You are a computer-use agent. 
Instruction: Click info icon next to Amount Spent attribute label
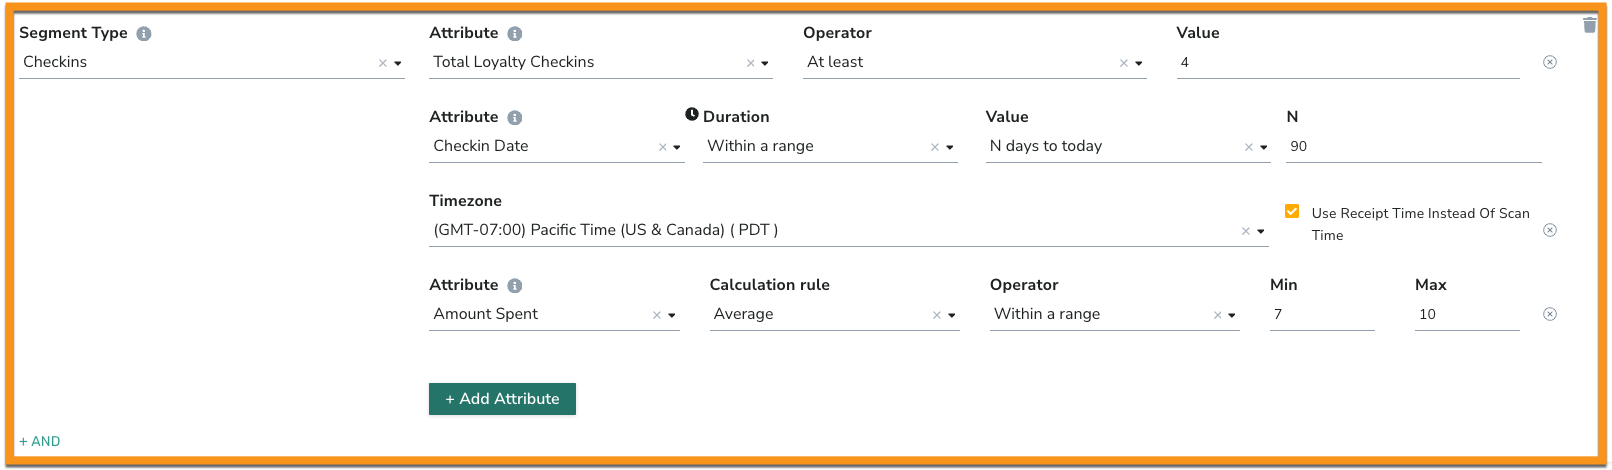[x=515, y=286]
